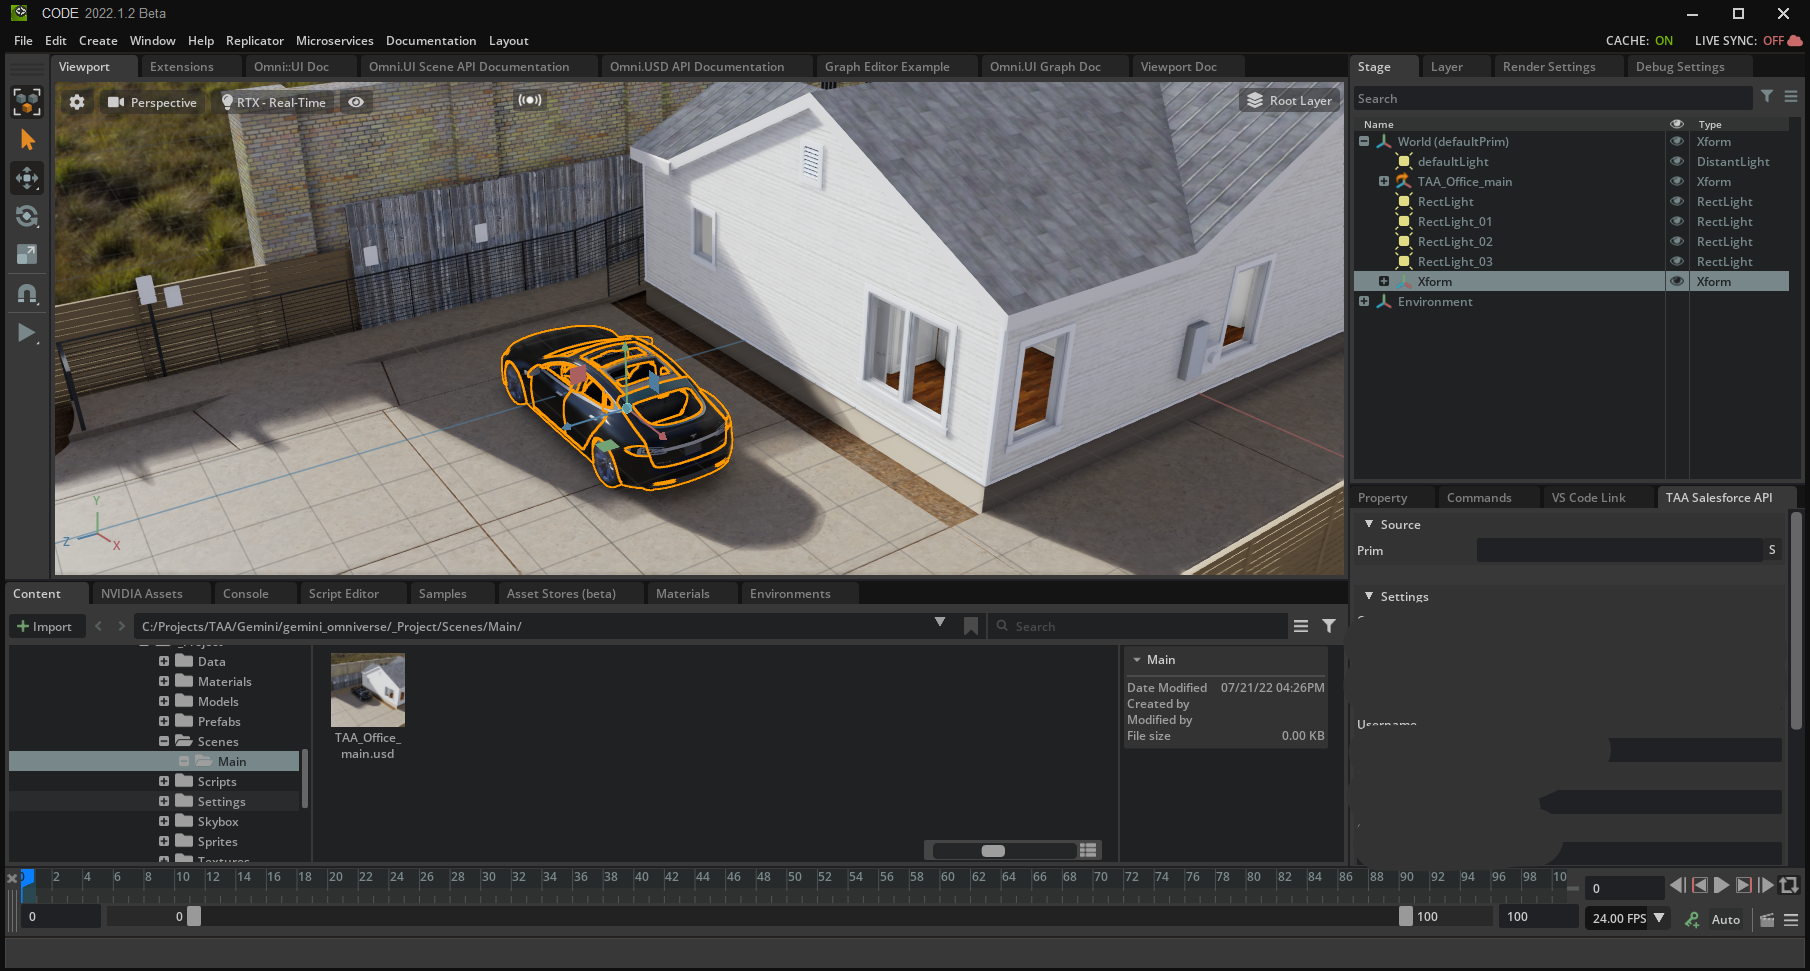Image resolution: width=1810 pixels, height=971 pixels.
Task: Click the Stage filter funnel icon
Action: (1767, 97)
